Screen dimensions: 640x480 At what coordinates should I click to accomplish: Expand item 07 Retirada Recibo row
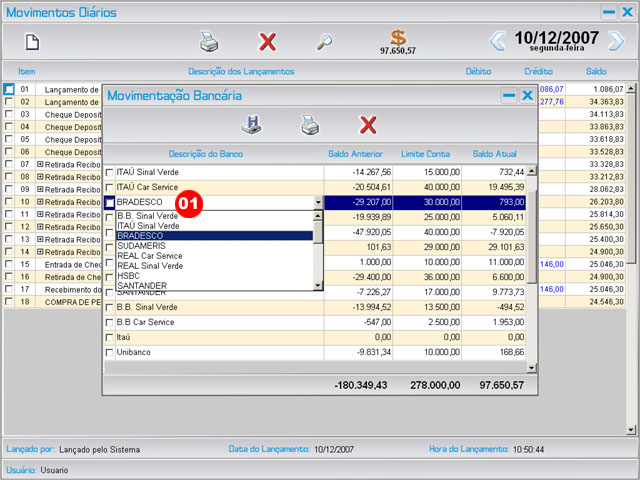[x=40, y=164]
